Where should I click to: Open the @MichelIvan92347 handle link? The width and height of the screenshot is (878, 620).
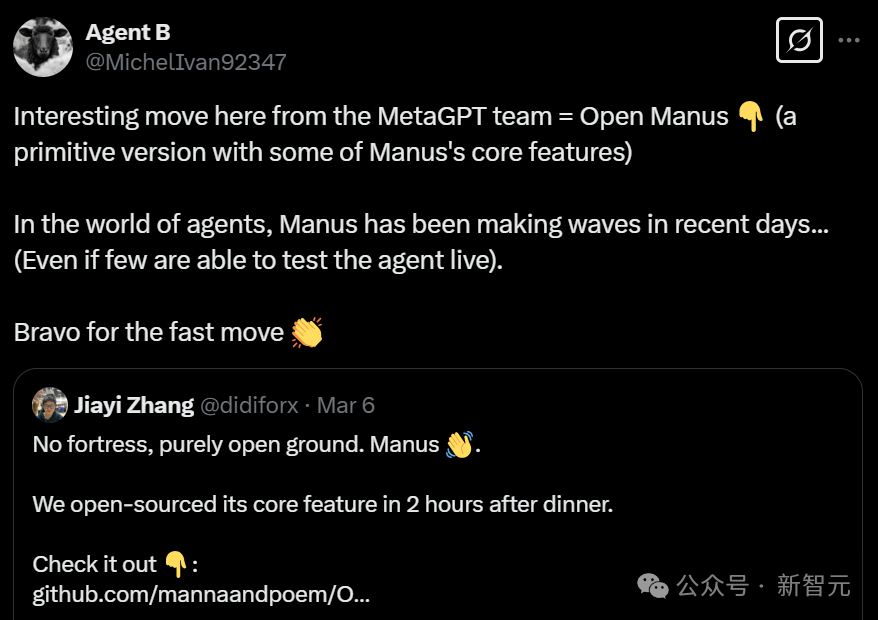point(186,62)
